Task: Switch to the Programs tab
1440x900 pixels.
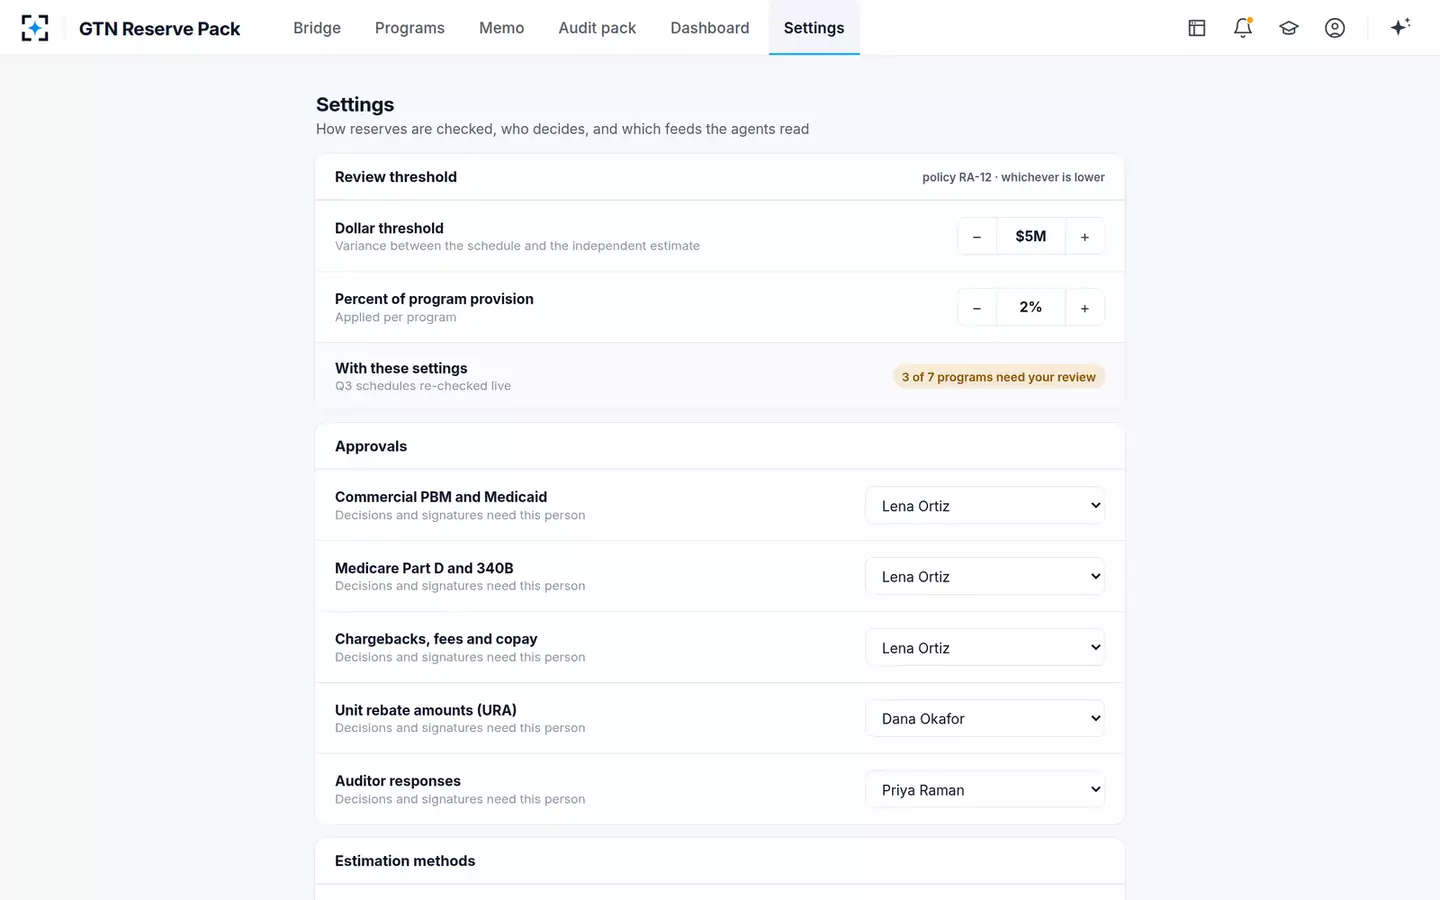Action: click(410, 28)
